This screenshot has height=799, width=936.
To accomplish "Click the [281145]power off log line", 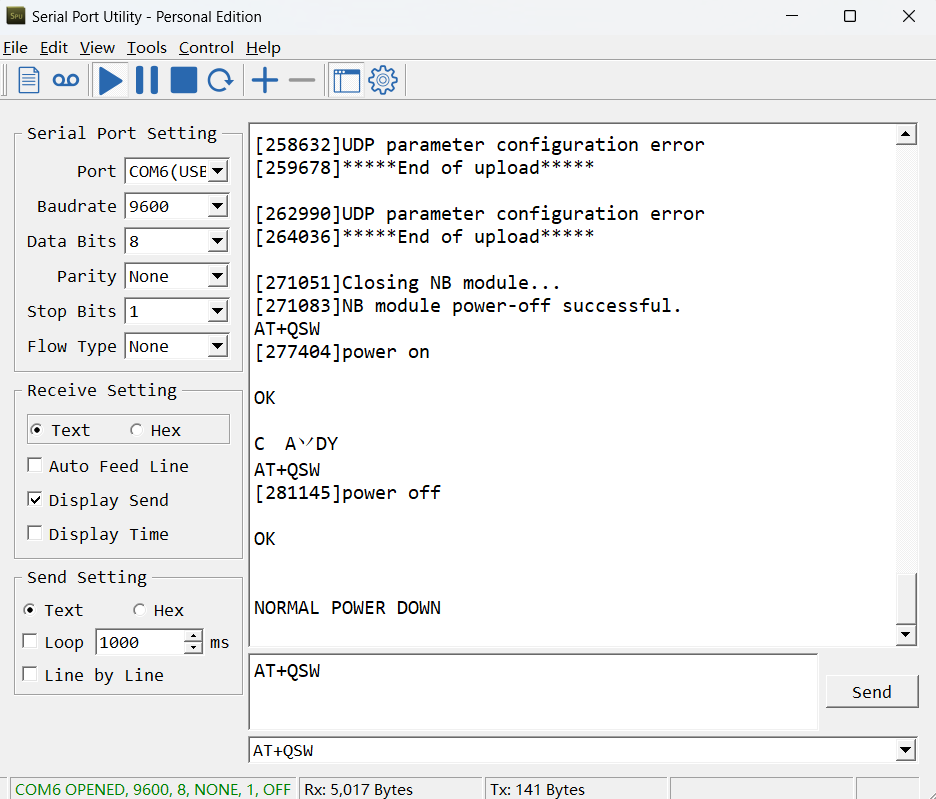I will click(347, 493).
